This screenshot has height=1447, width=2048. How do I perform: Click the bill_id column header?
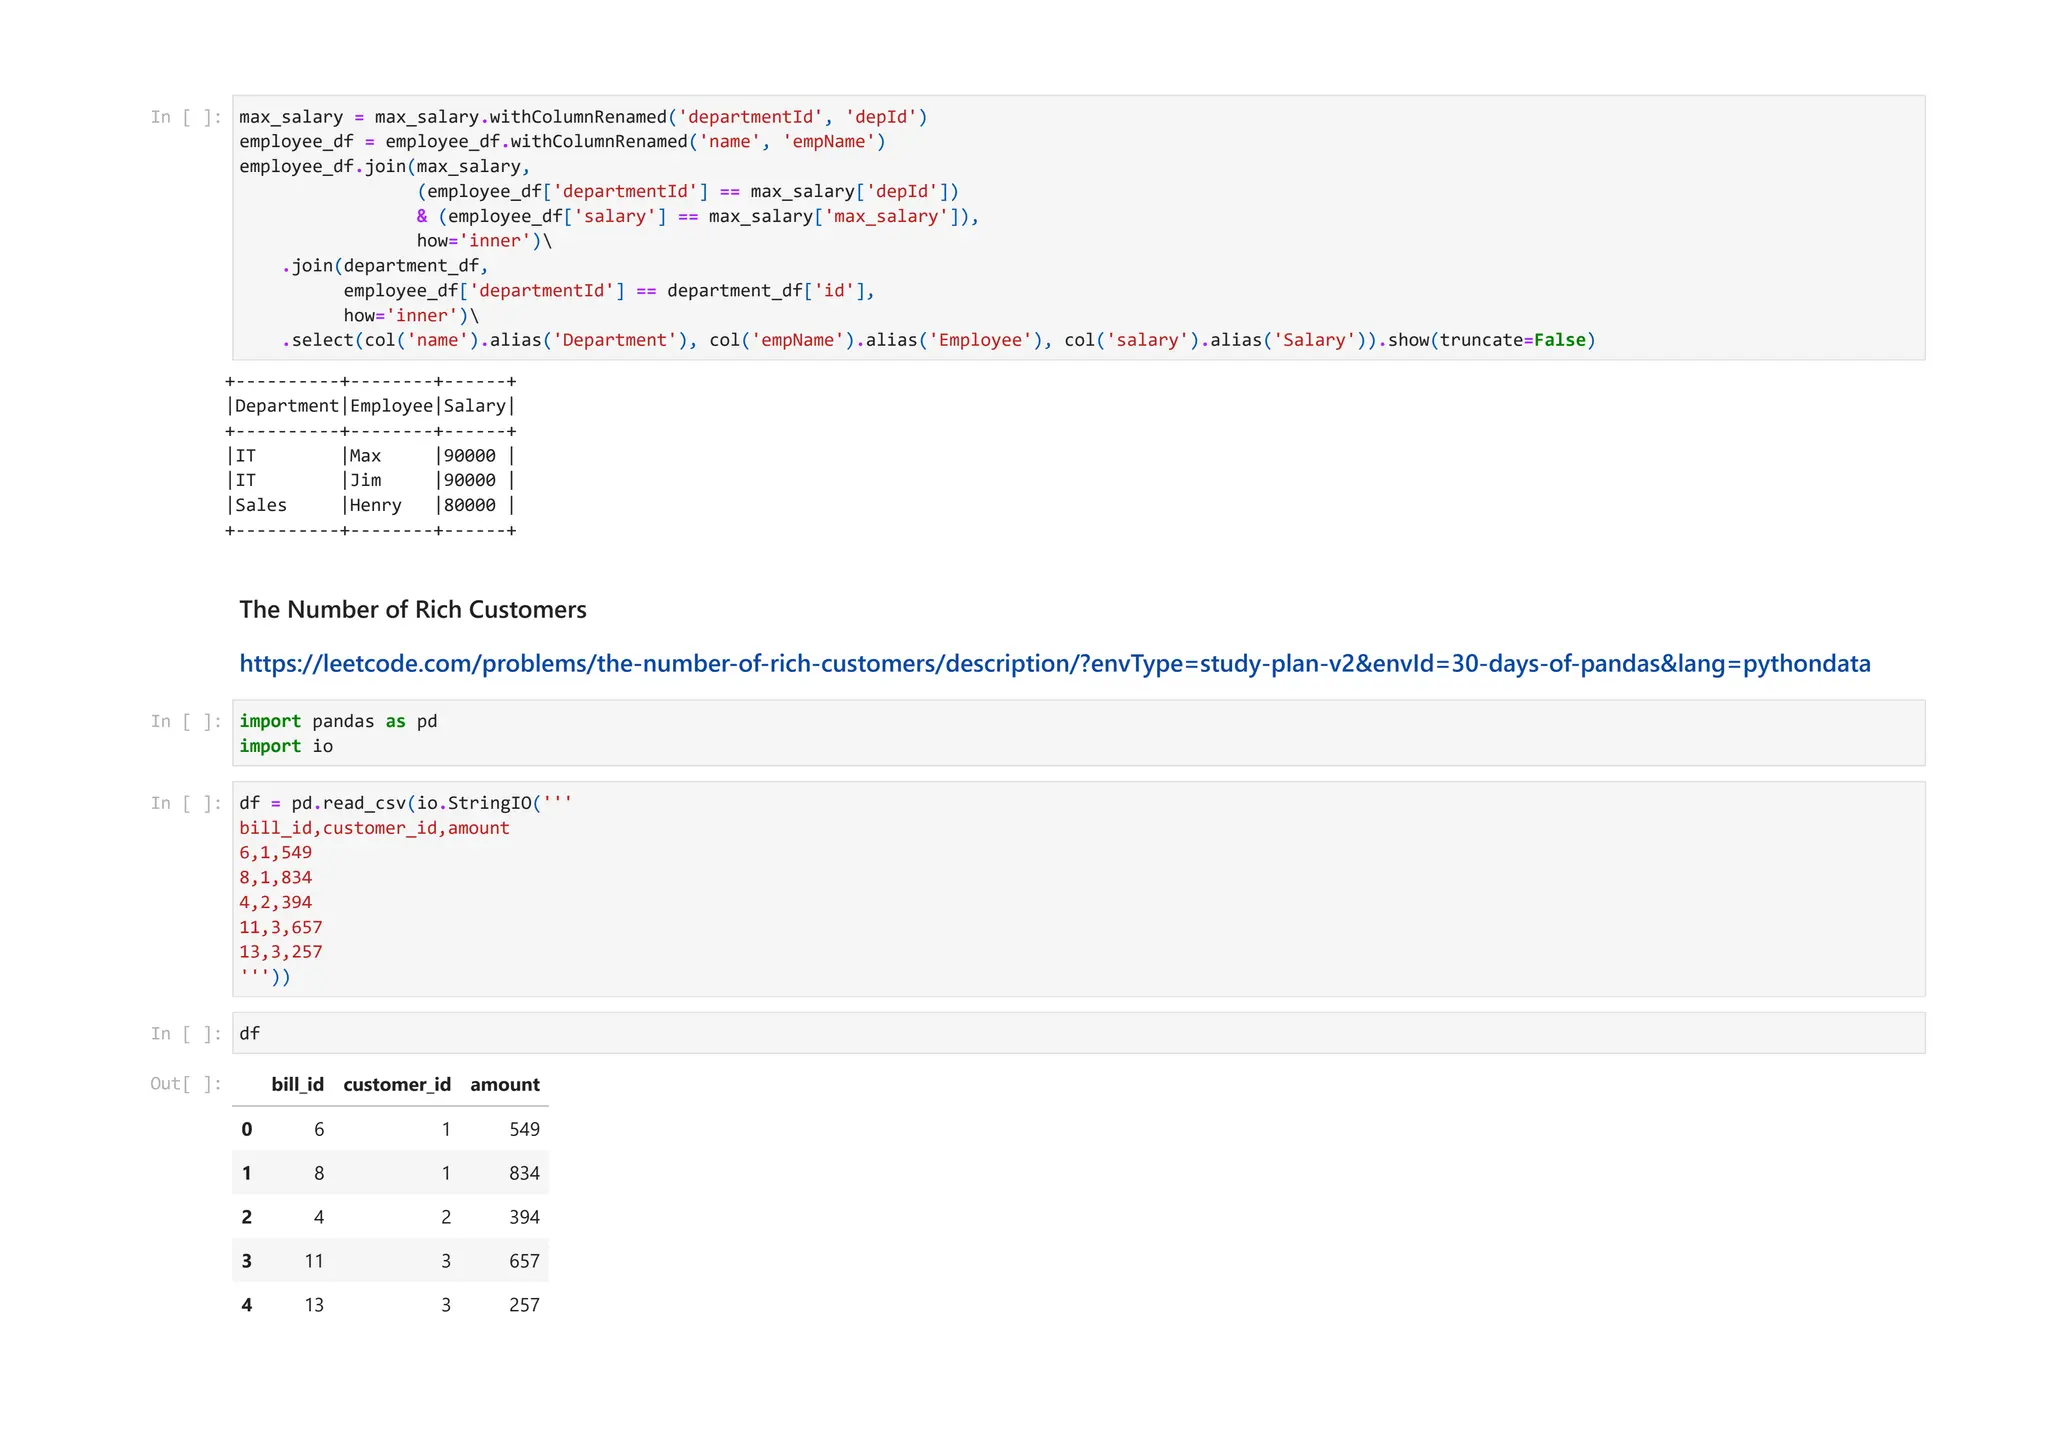(x=297, y=1085)
